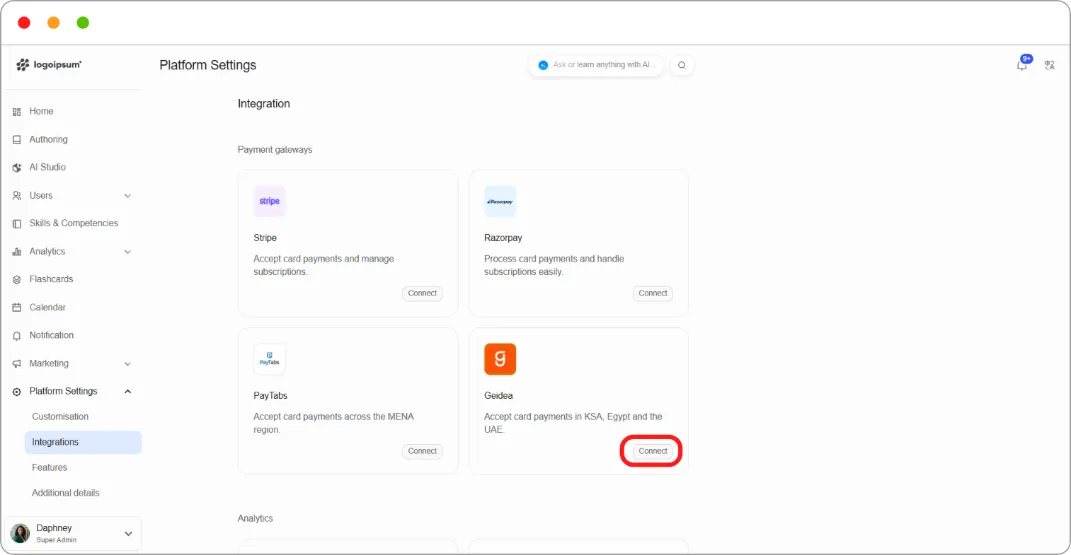Connect the Razorpay payment gateway
Image resolution: width=1071 pixels, height=555 pixels.
click(653, 294)
